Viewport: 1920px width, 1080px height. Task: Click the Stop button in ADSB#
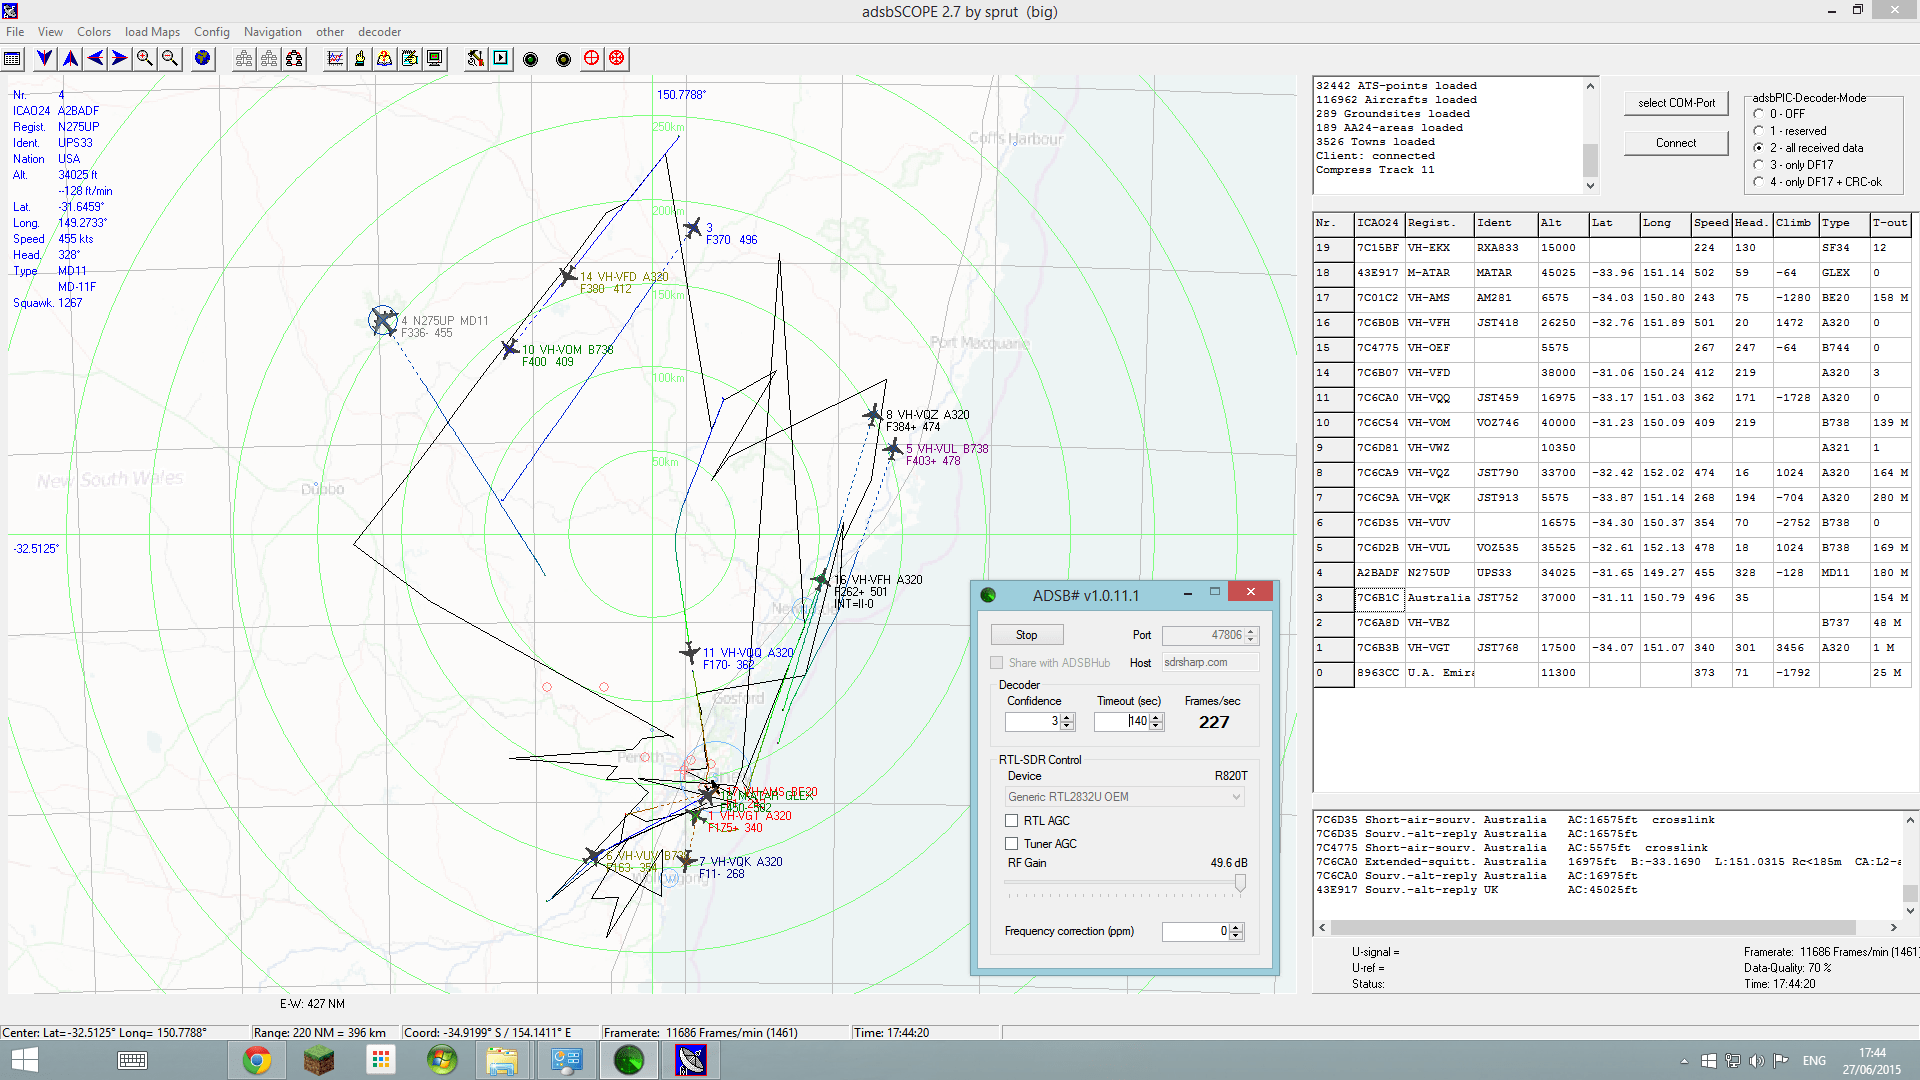pos(1027,635)
